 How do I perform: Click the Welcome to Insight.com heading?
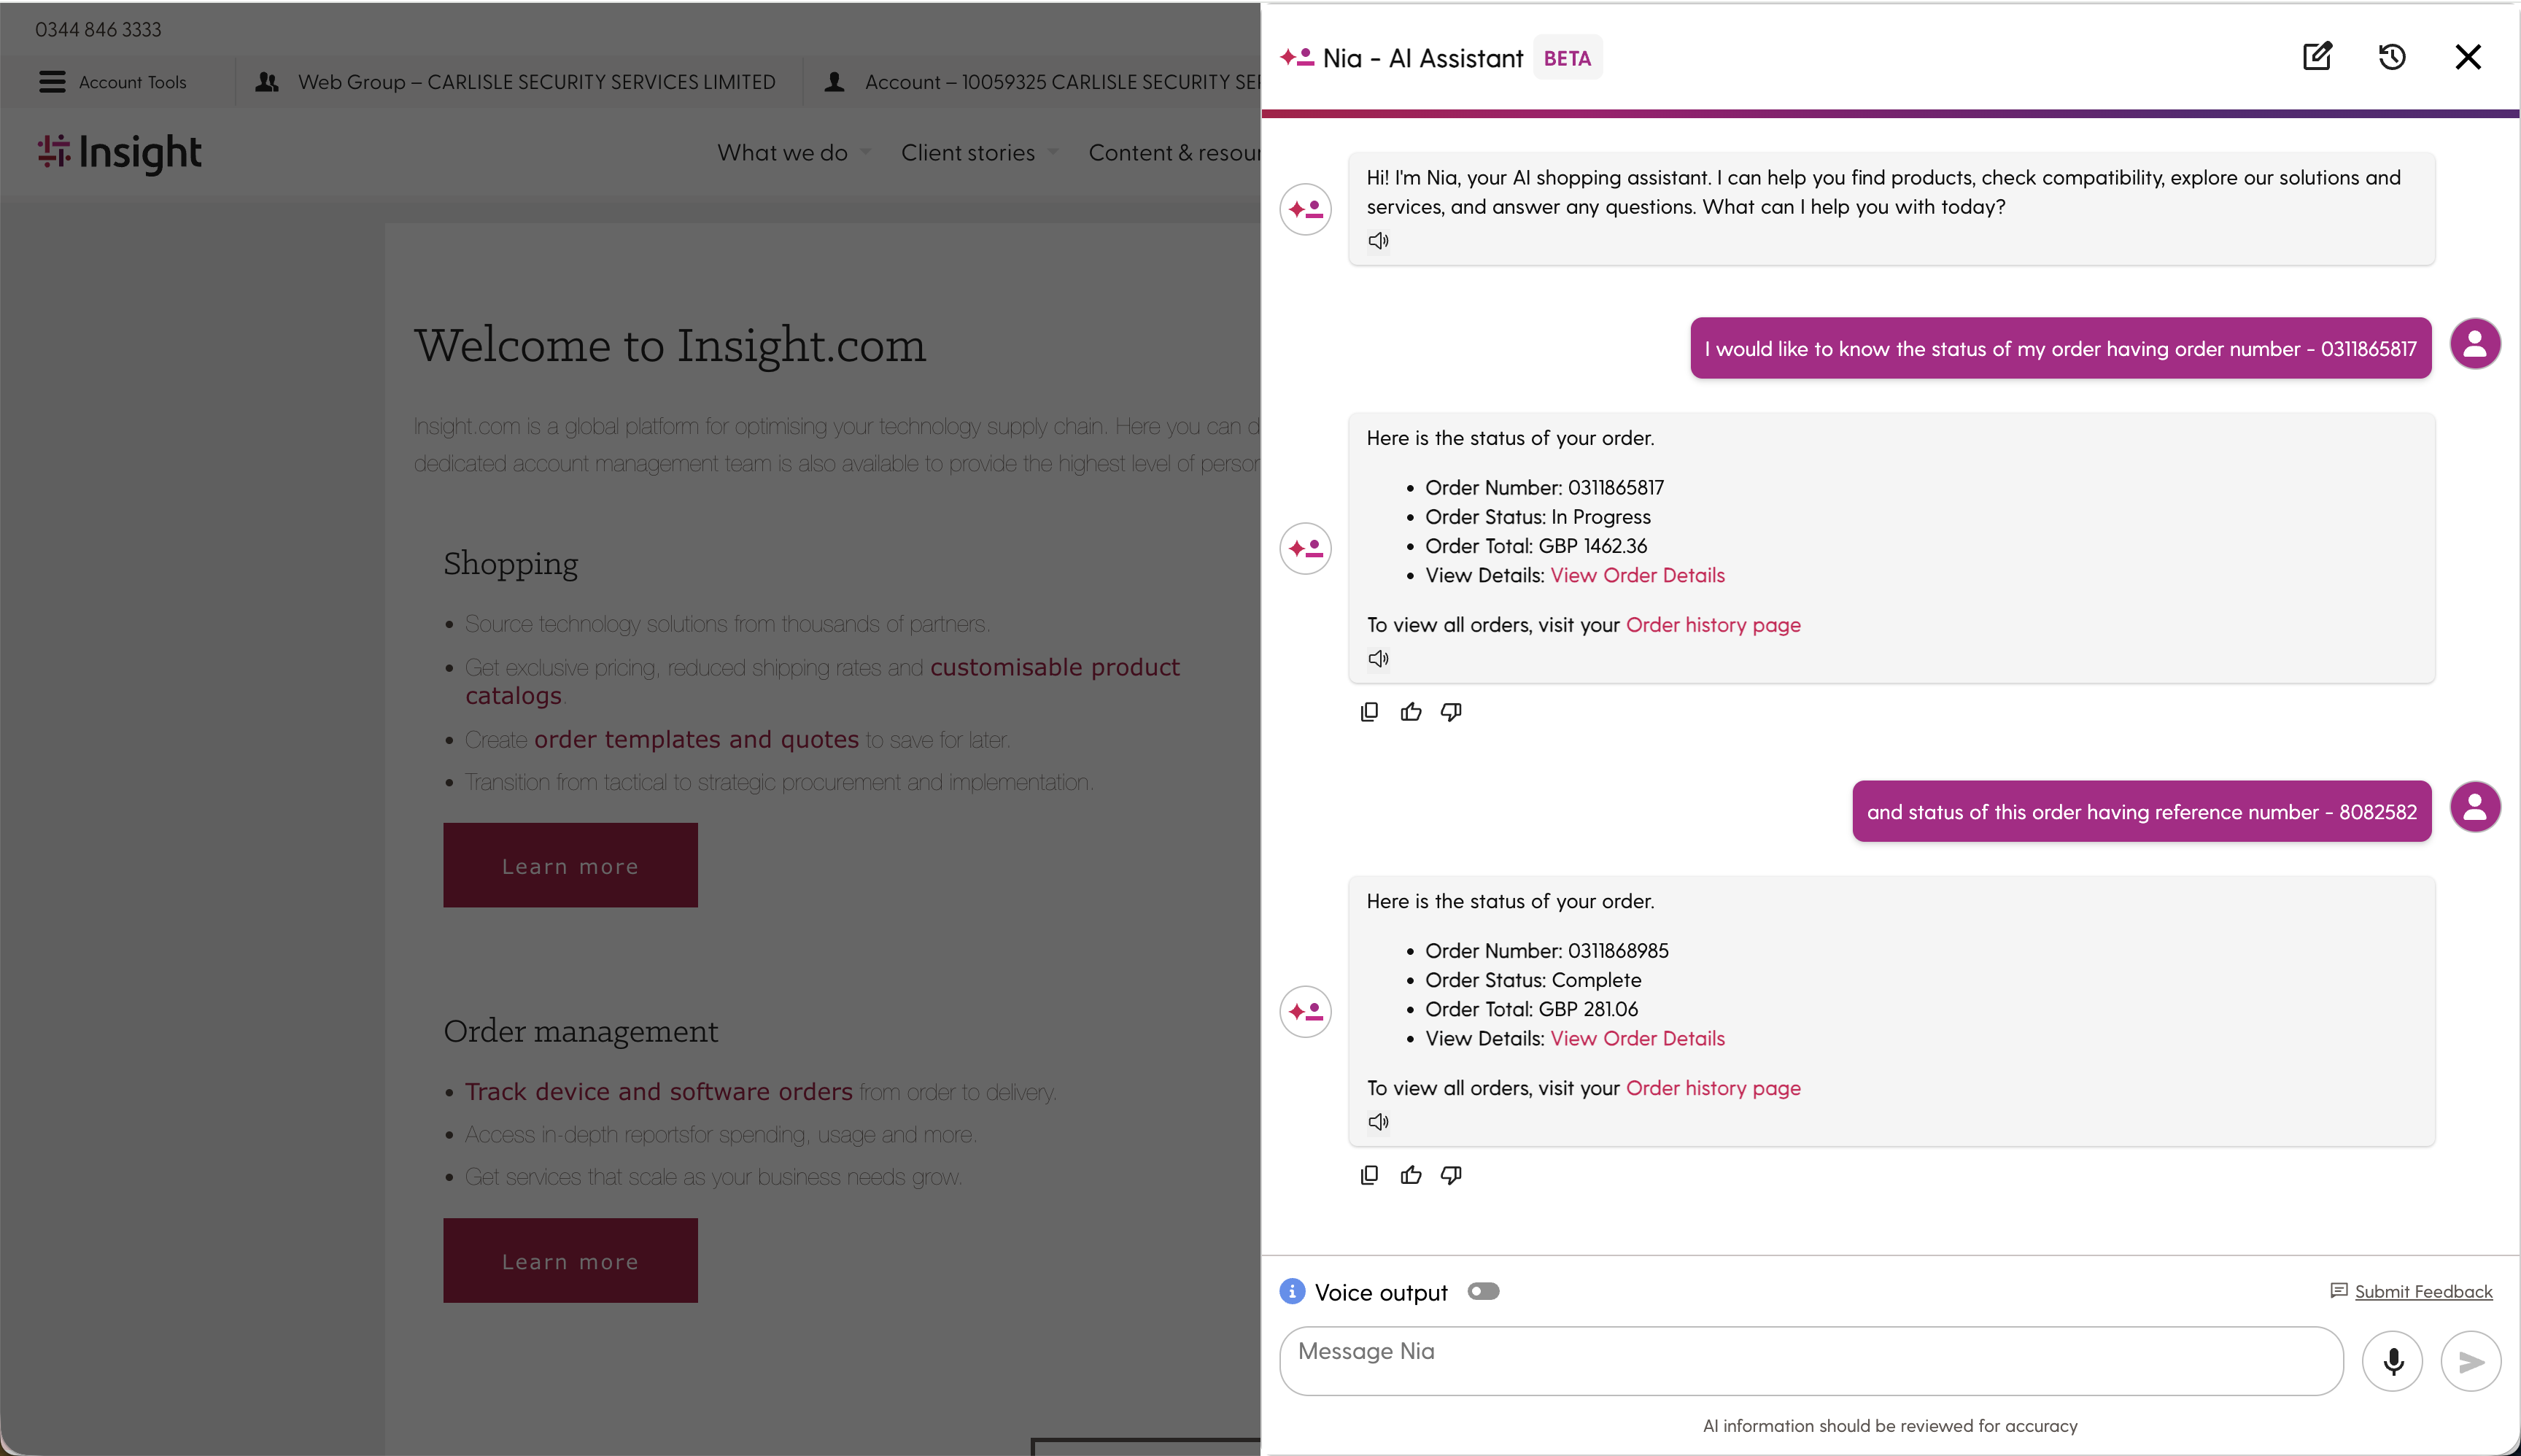click(x=670, y=346)
